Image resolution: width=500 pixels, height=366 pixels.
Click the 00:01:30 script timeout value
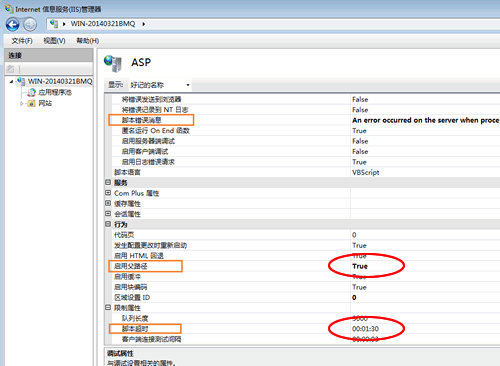[365, 329]
